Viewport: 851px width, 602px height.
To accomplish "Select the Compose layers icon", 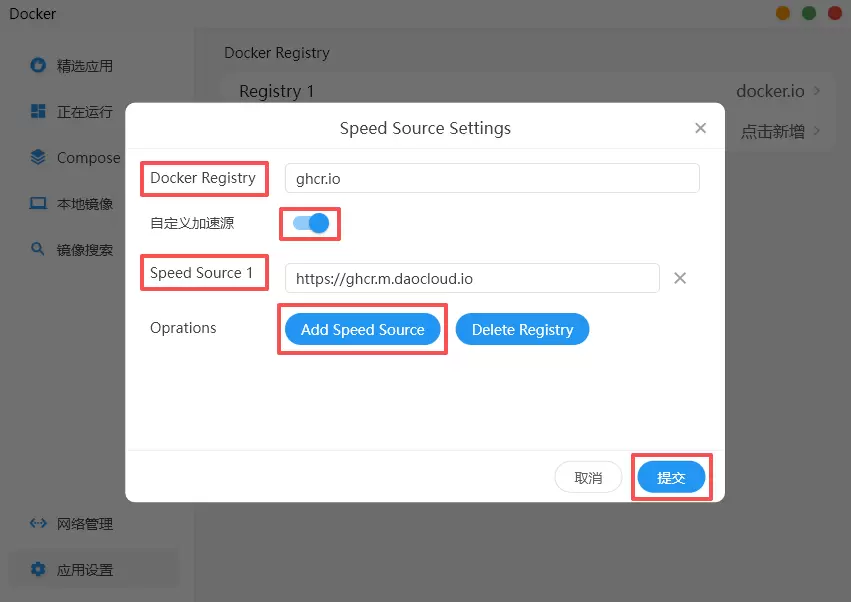I will pos(38,158).
